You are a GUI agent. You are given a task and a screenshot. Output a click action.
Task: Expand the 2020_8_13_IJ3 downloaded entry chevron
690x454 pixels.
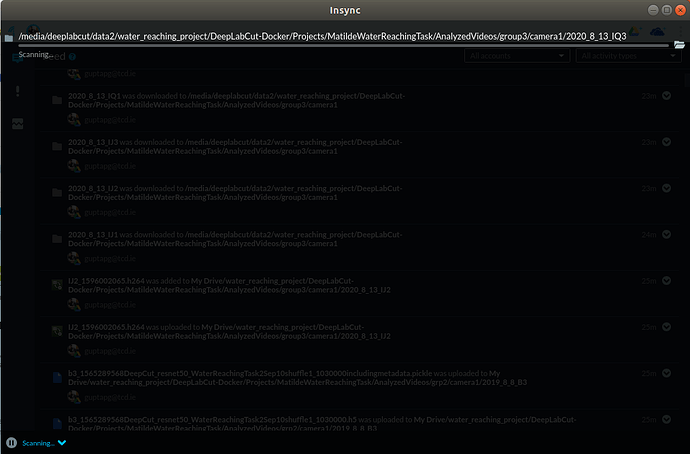(x=667, y=142)
